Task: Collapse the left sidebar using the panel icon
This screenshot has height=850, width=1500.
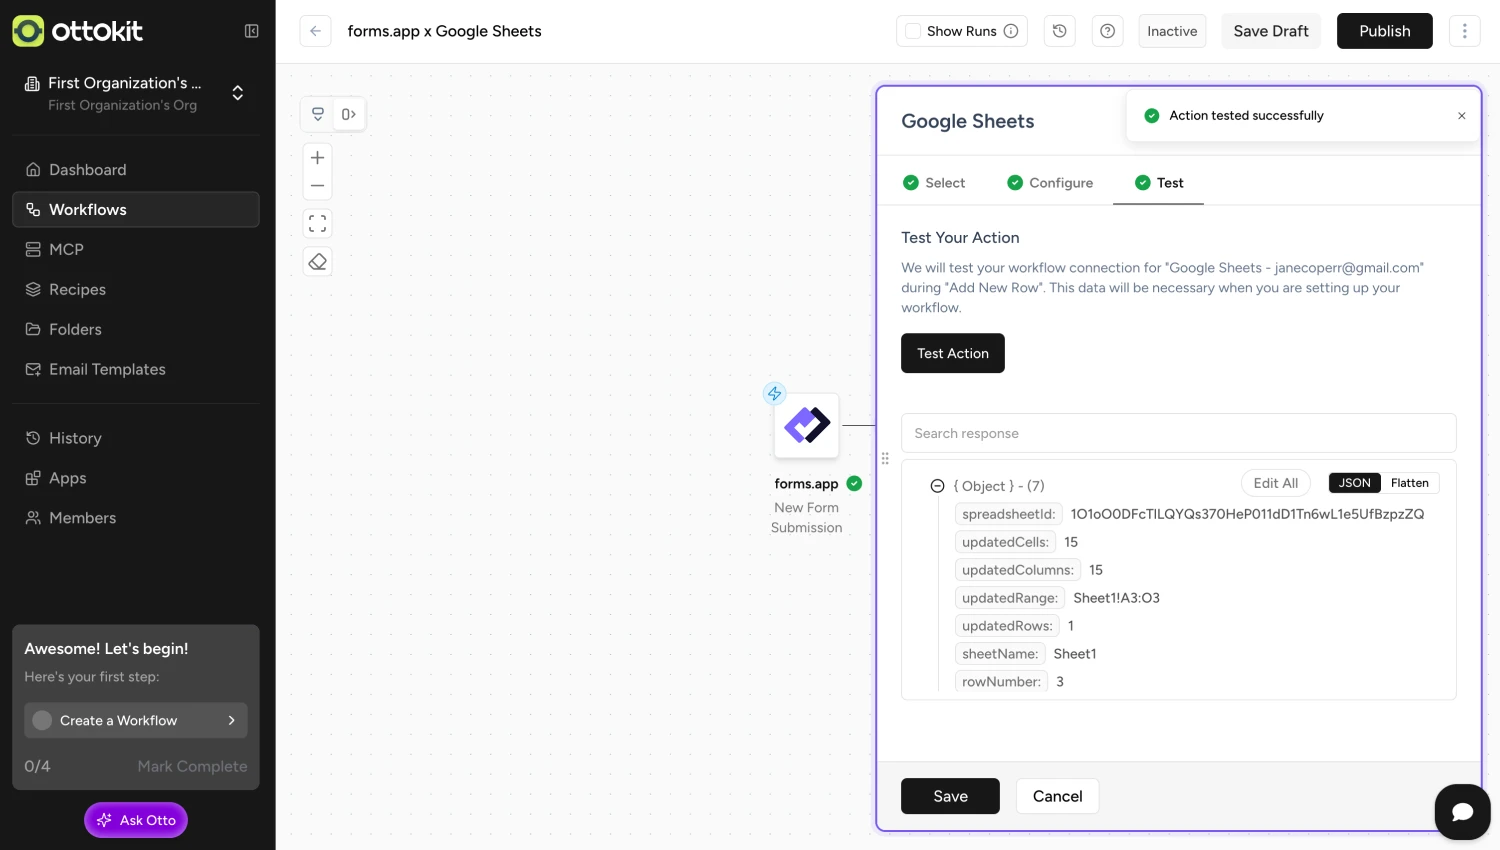Action: [252, 31]
